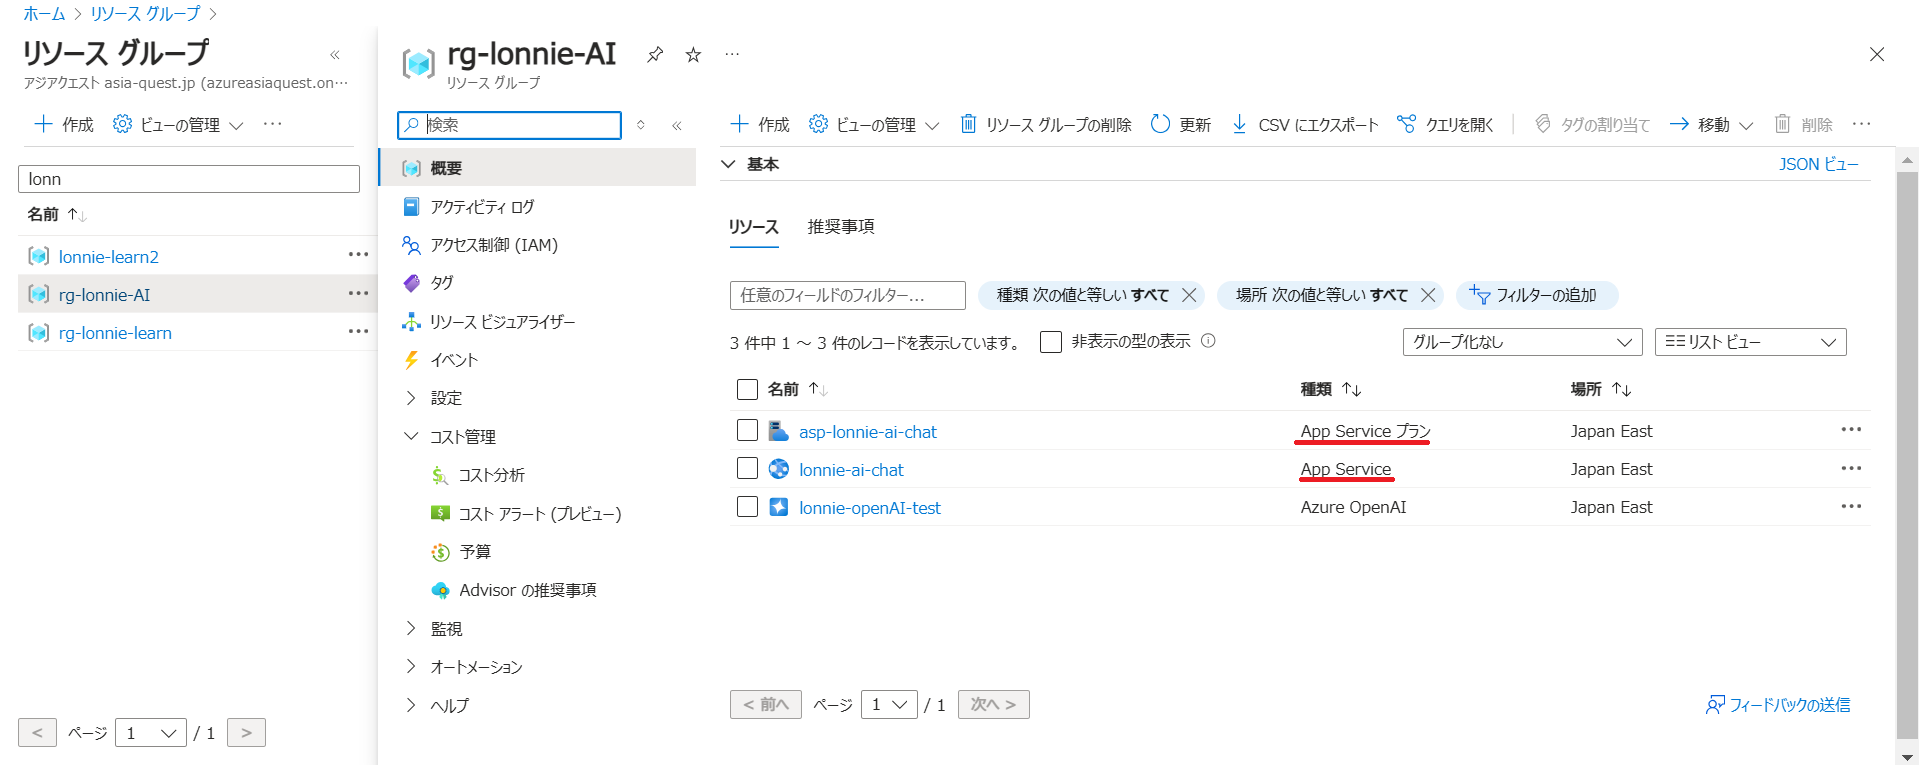
Task: Select the 概要 menu item
Action: coord(538,168)
